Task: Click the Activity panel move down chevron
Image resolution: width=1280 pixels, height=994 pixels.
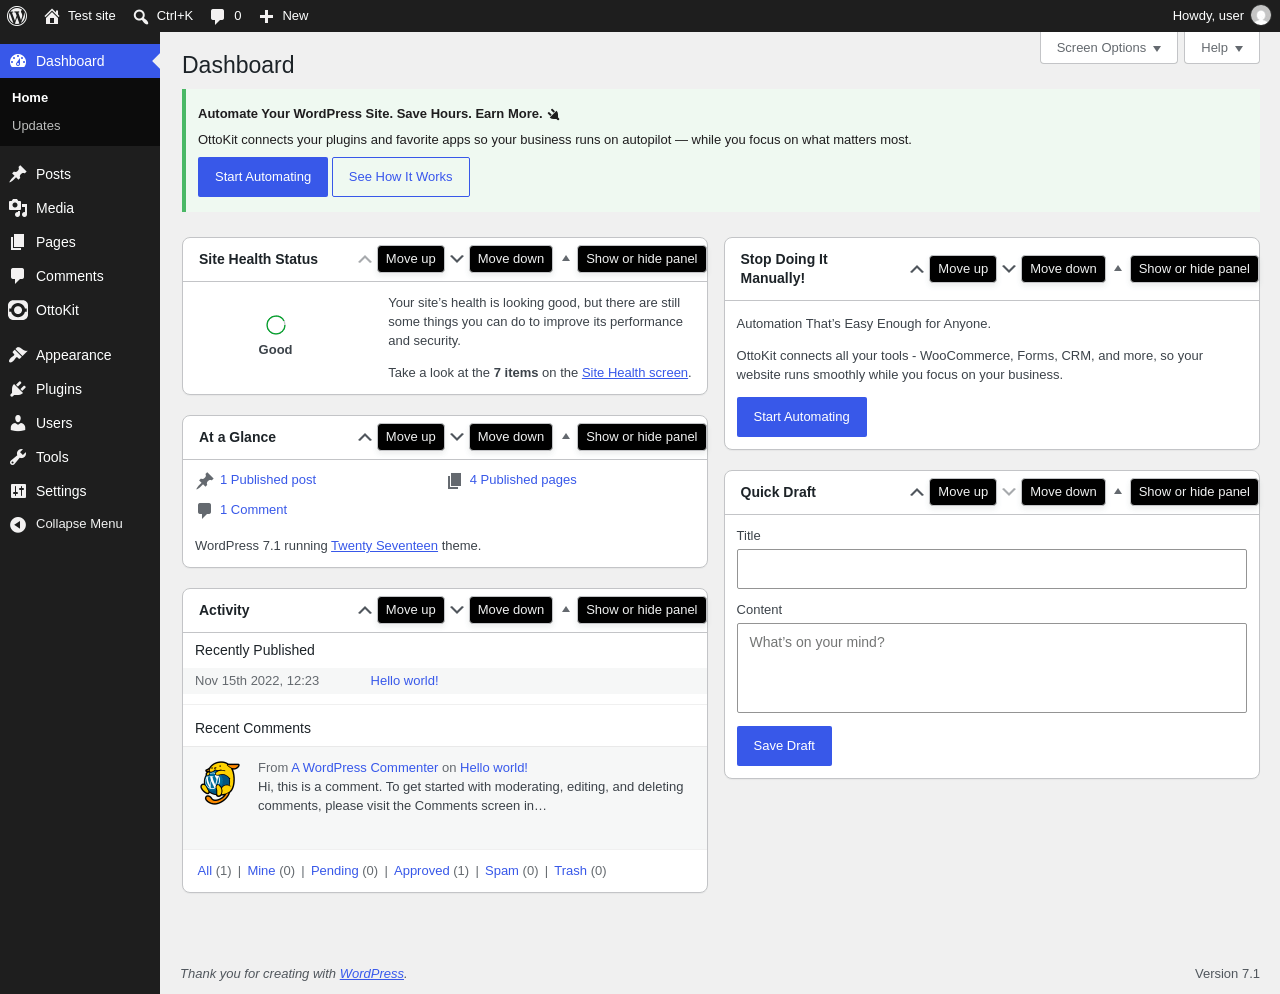Action: coord(457,610)
